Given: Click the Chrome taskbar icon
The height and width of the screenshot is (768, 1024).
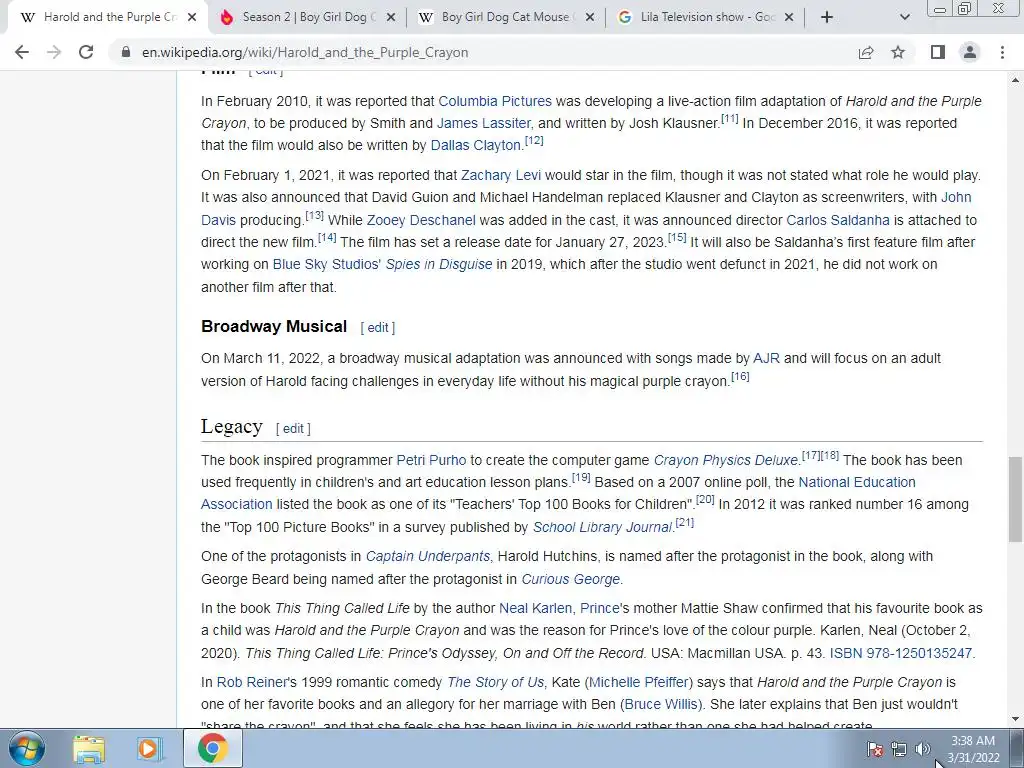Looking at the screenshot, I should pyautogui.click(x=213, y=748).
